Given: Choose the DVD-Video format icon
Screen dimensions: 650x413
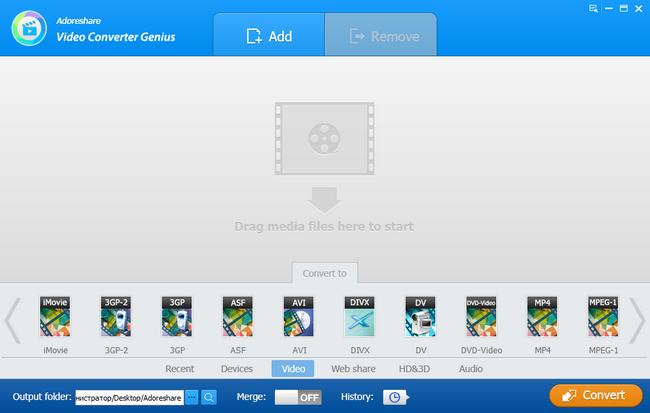Looking at the screenshot, I should tap(481, 316).
